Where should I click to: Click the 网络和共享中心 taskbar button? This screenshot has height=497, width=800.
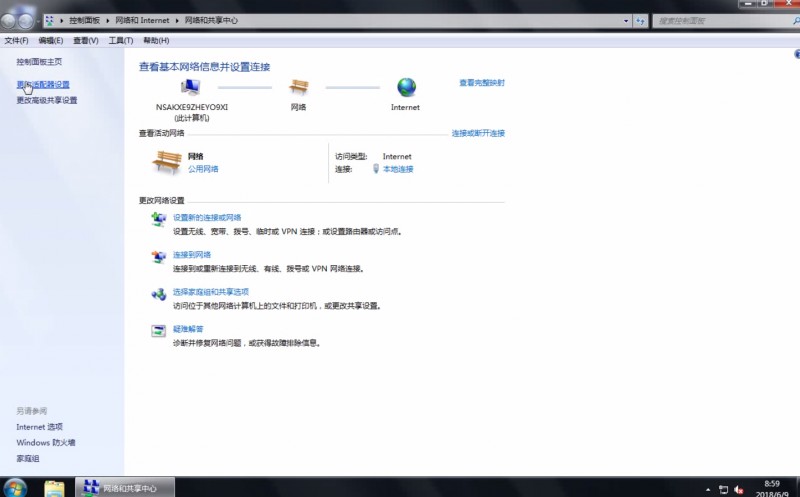(125, 488)
